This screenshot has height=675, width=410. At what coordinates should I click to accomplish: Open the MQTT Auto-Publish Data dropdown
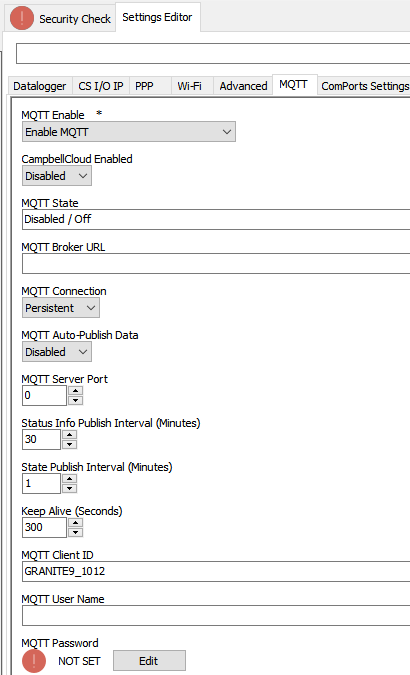(57, 352)
